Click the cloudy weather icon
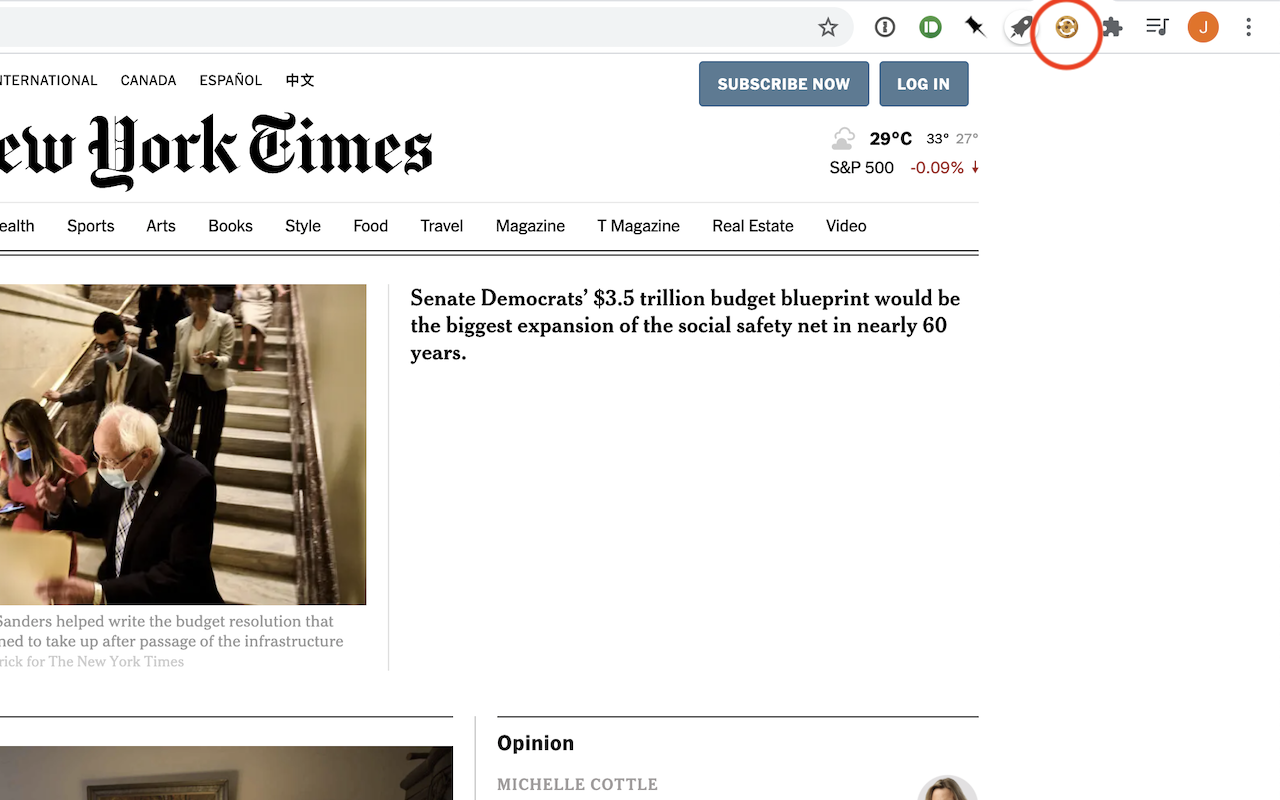The height and width of the screenshot is (800, 1280). 843,138
